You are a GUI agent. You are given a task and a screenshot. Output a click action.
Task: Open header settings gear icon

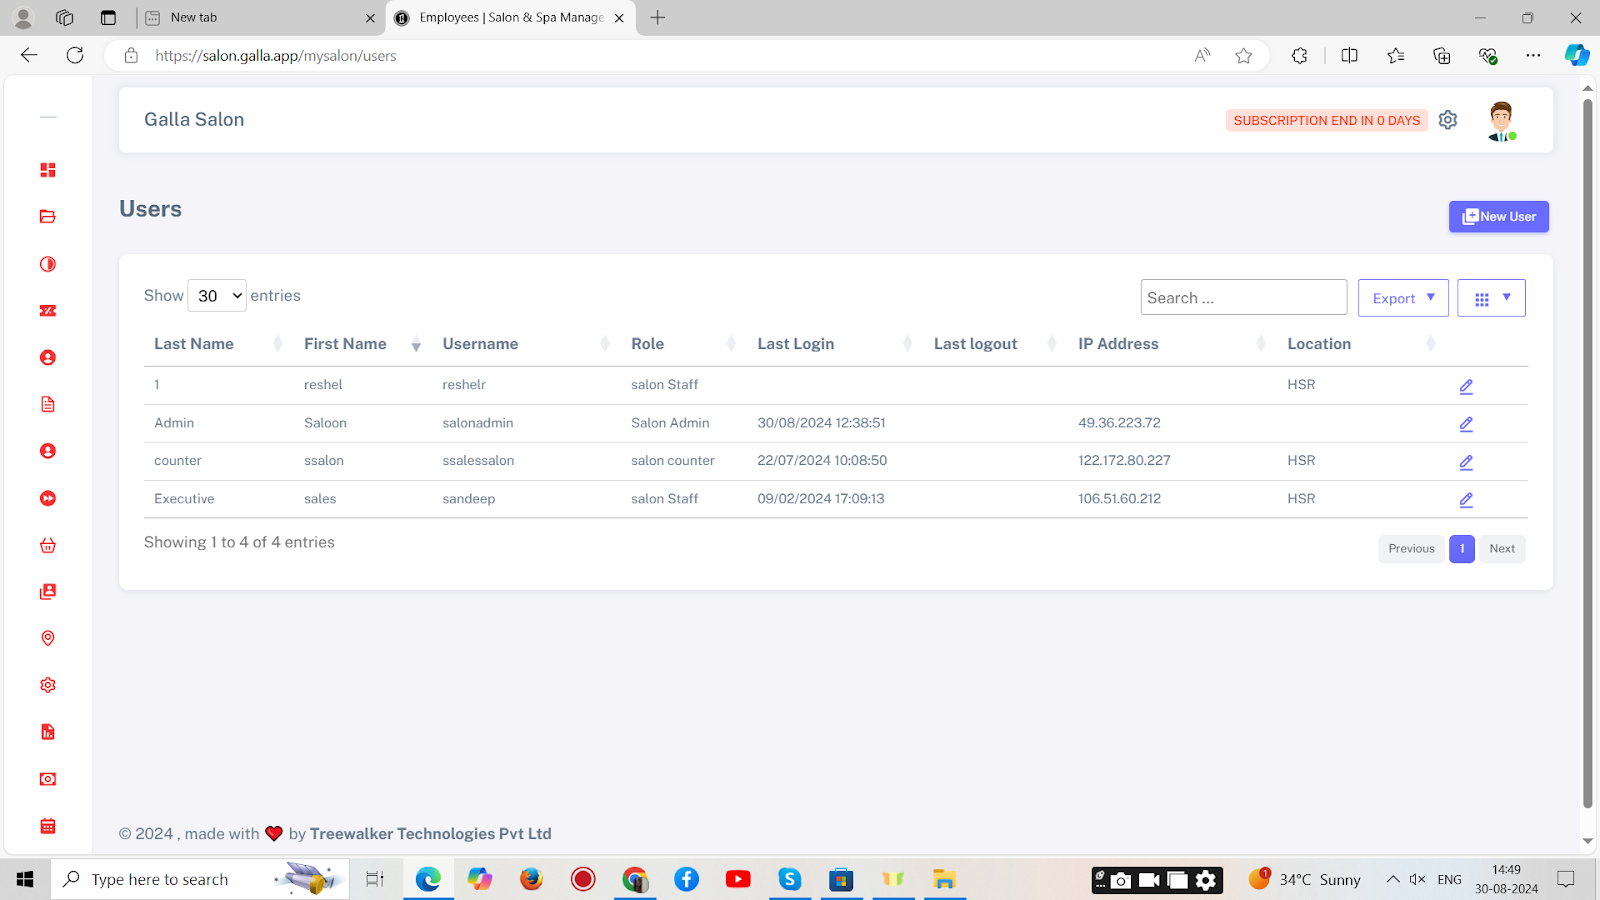coord(1448,120)
